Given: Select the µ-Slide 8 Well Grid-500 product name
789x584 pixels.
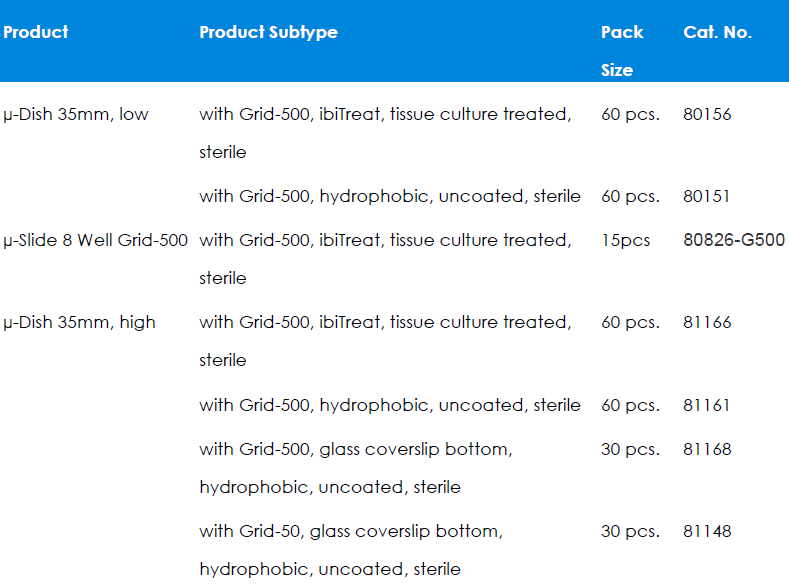Looking at the screenshot, I should click(96, 240).
